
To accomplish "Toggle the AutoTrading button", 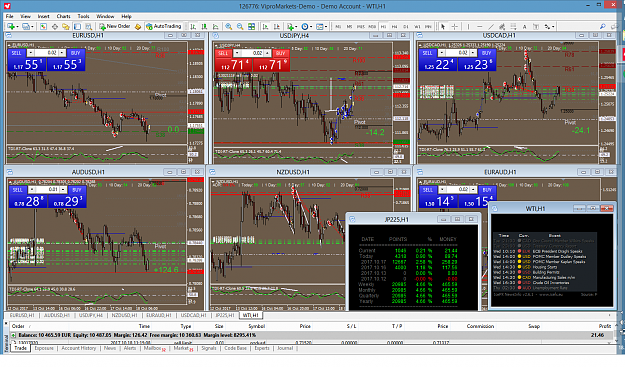I will pyautogui.click(x=163, y=26).
